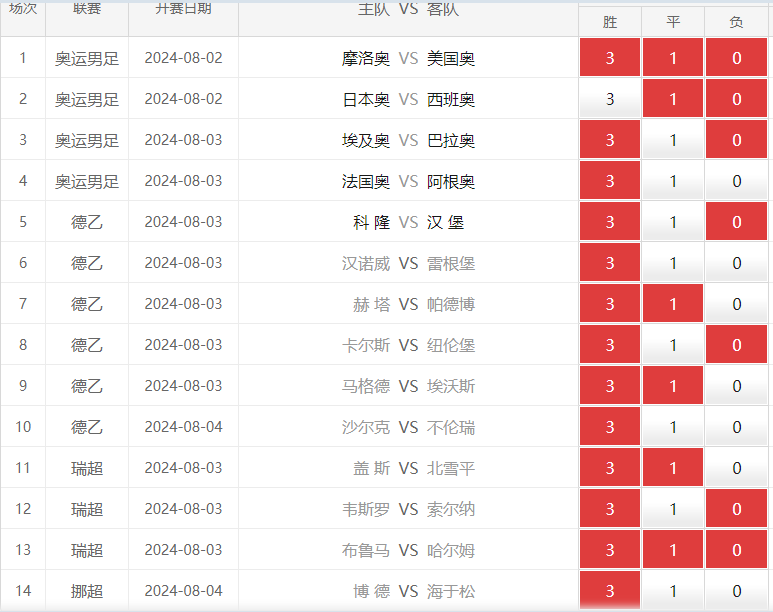Click match text 汉诺威 VS 雷根堡
773x612 pixels.
[x=408, y=263]
